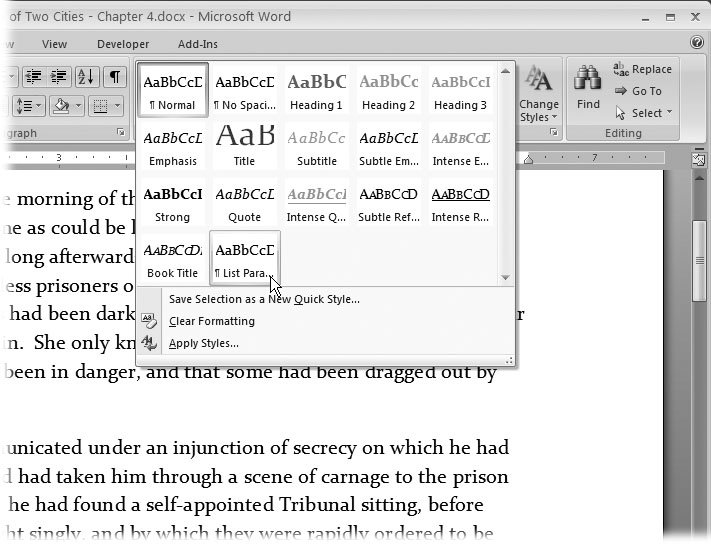711x544 pixels.
Task: Choose Clear Formatting from styles menu
Action: (x=211, y=321)
